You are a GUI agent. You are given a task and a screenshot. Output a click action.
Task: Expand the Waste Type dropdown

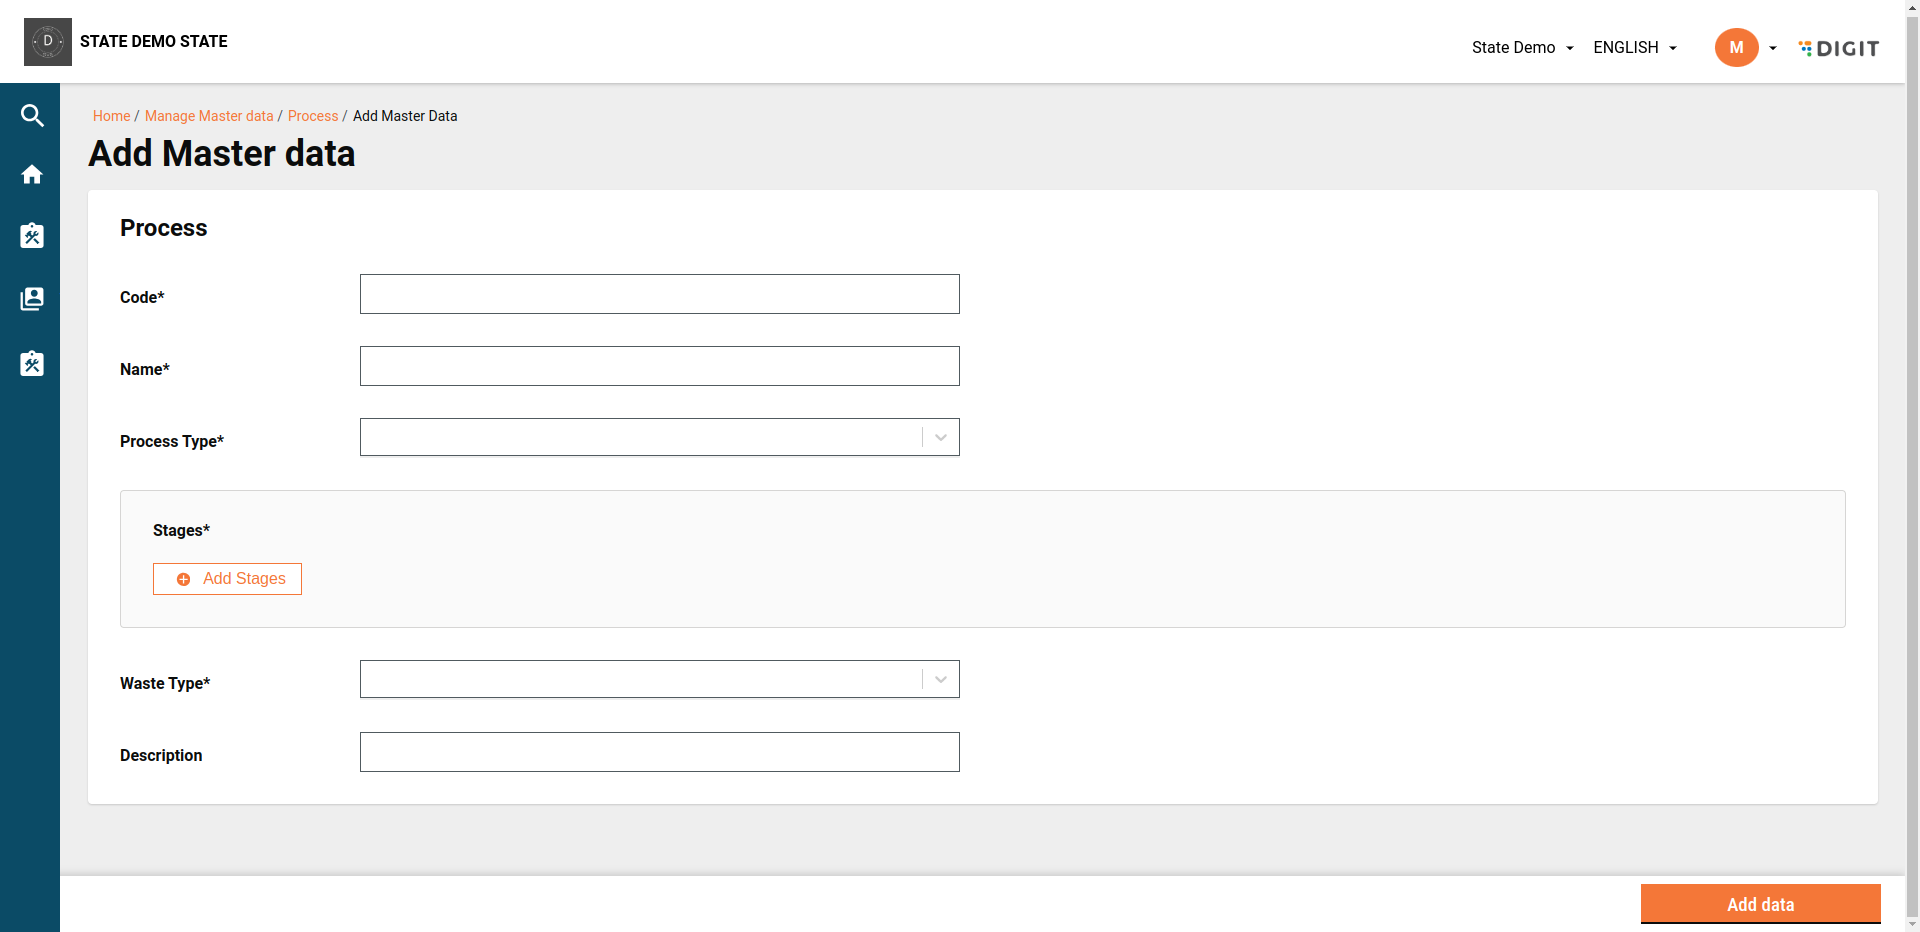940,680
